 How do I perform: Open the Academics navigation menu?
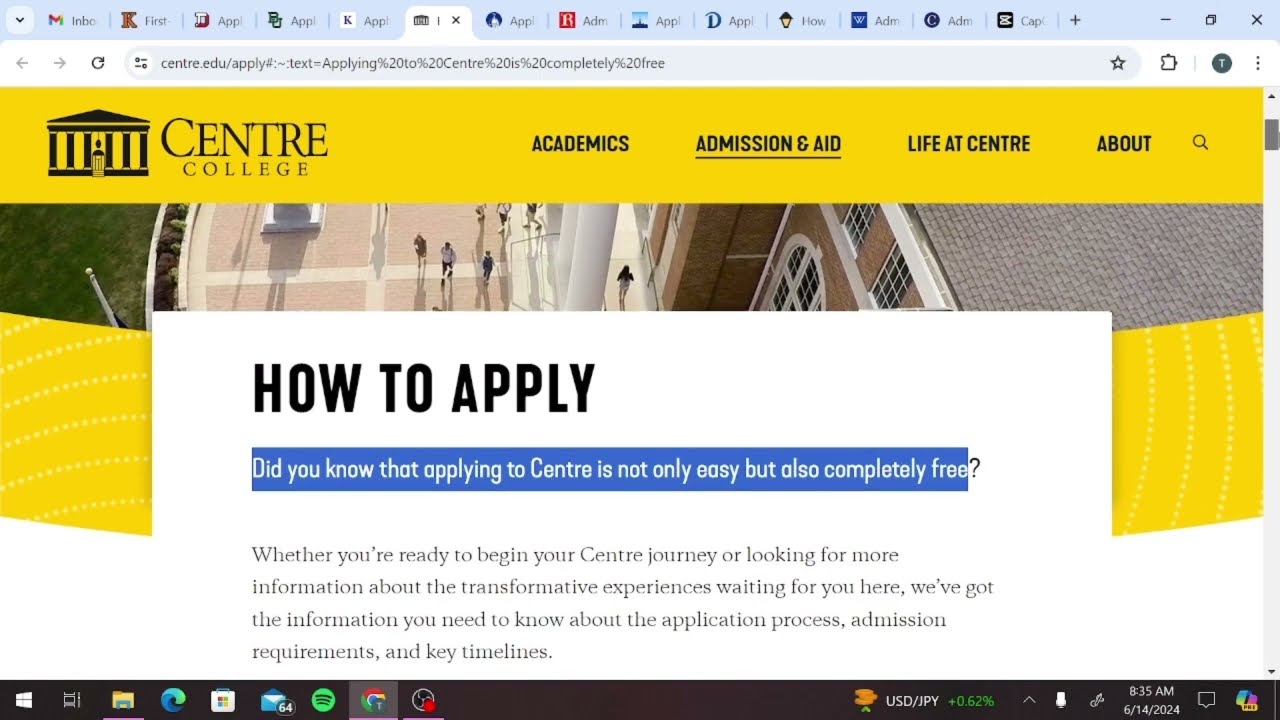pyautogui.click(x=580, y=144)
